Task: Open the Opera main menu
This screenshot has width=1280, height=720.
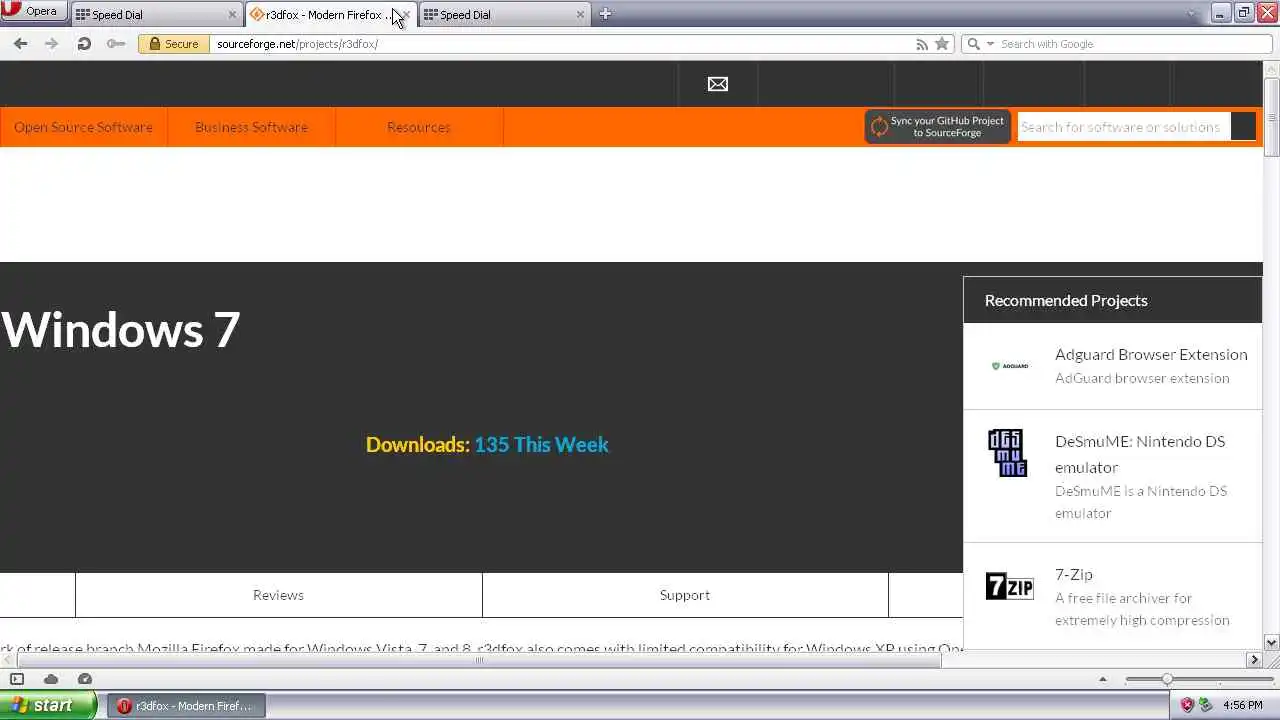Action: point(33,12)
